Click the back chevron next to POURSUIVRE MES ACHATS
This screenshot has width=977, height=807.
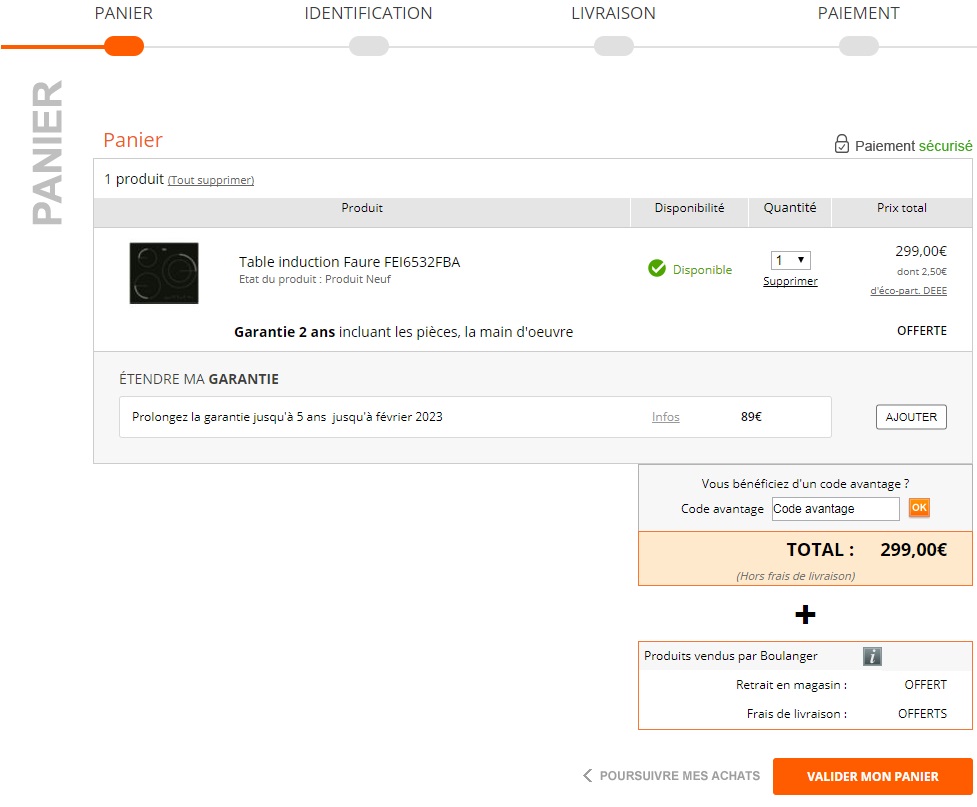[586, 775]
